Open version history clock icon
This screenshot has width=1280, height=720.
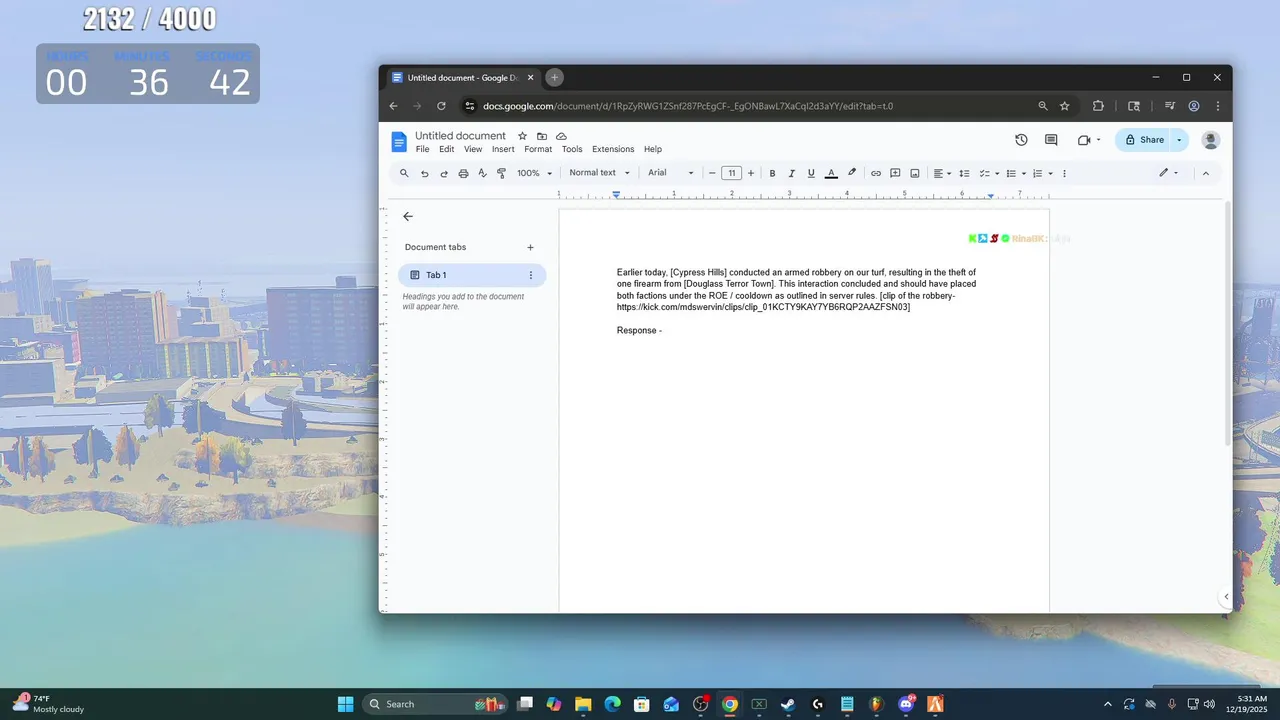click(1021, 140)
